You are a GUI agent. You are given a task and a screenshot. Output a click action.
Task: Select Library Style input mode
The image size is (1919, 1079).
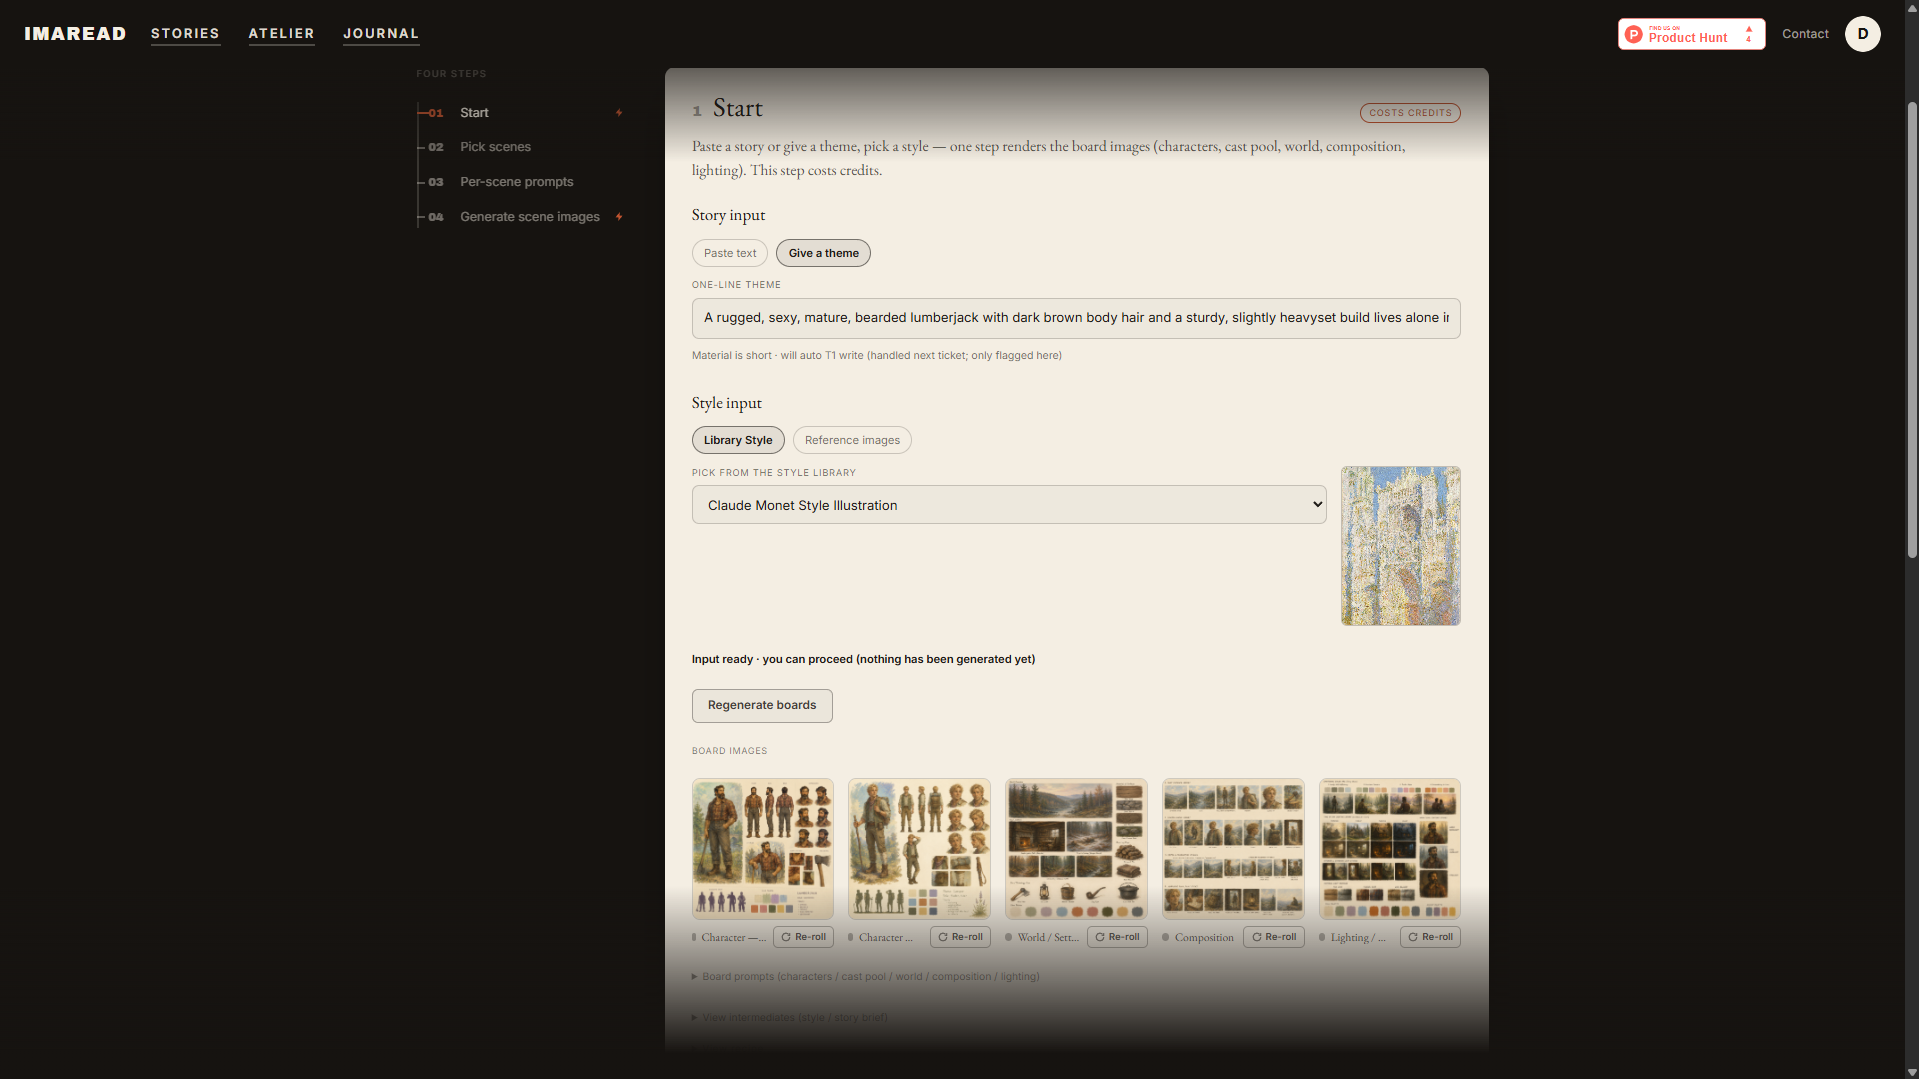coord(738,440)
